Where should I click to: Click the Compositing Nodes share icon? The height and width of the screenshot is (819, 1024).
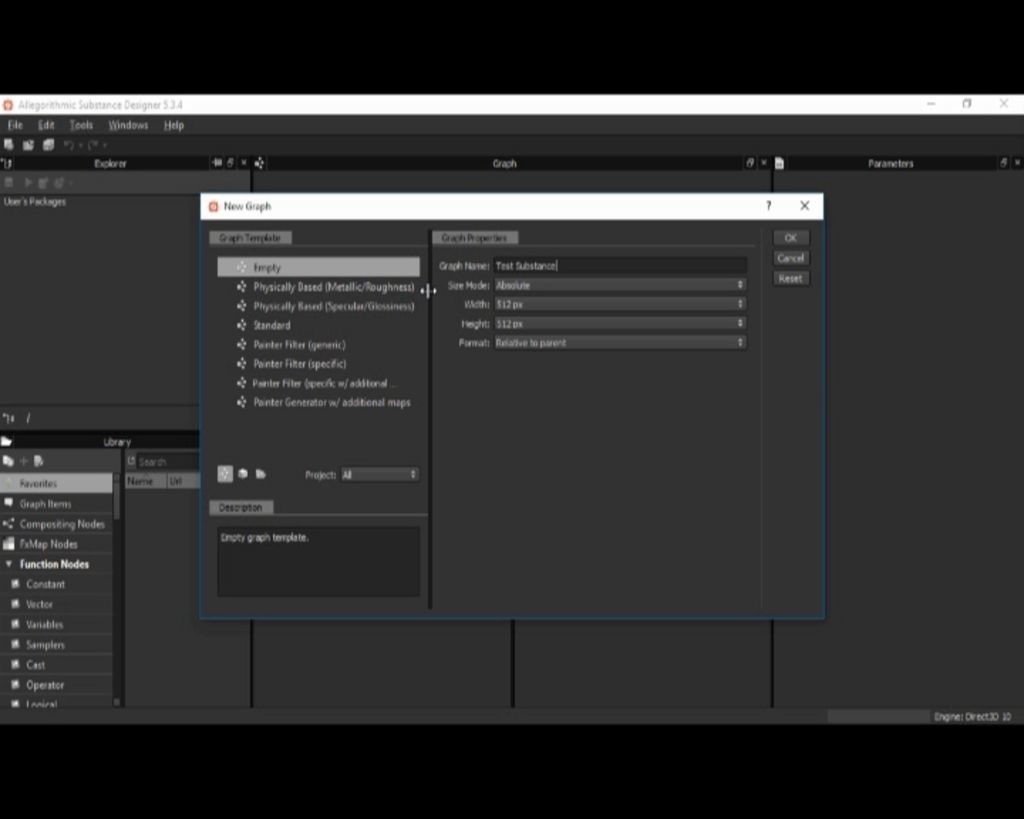pos(8,523)
